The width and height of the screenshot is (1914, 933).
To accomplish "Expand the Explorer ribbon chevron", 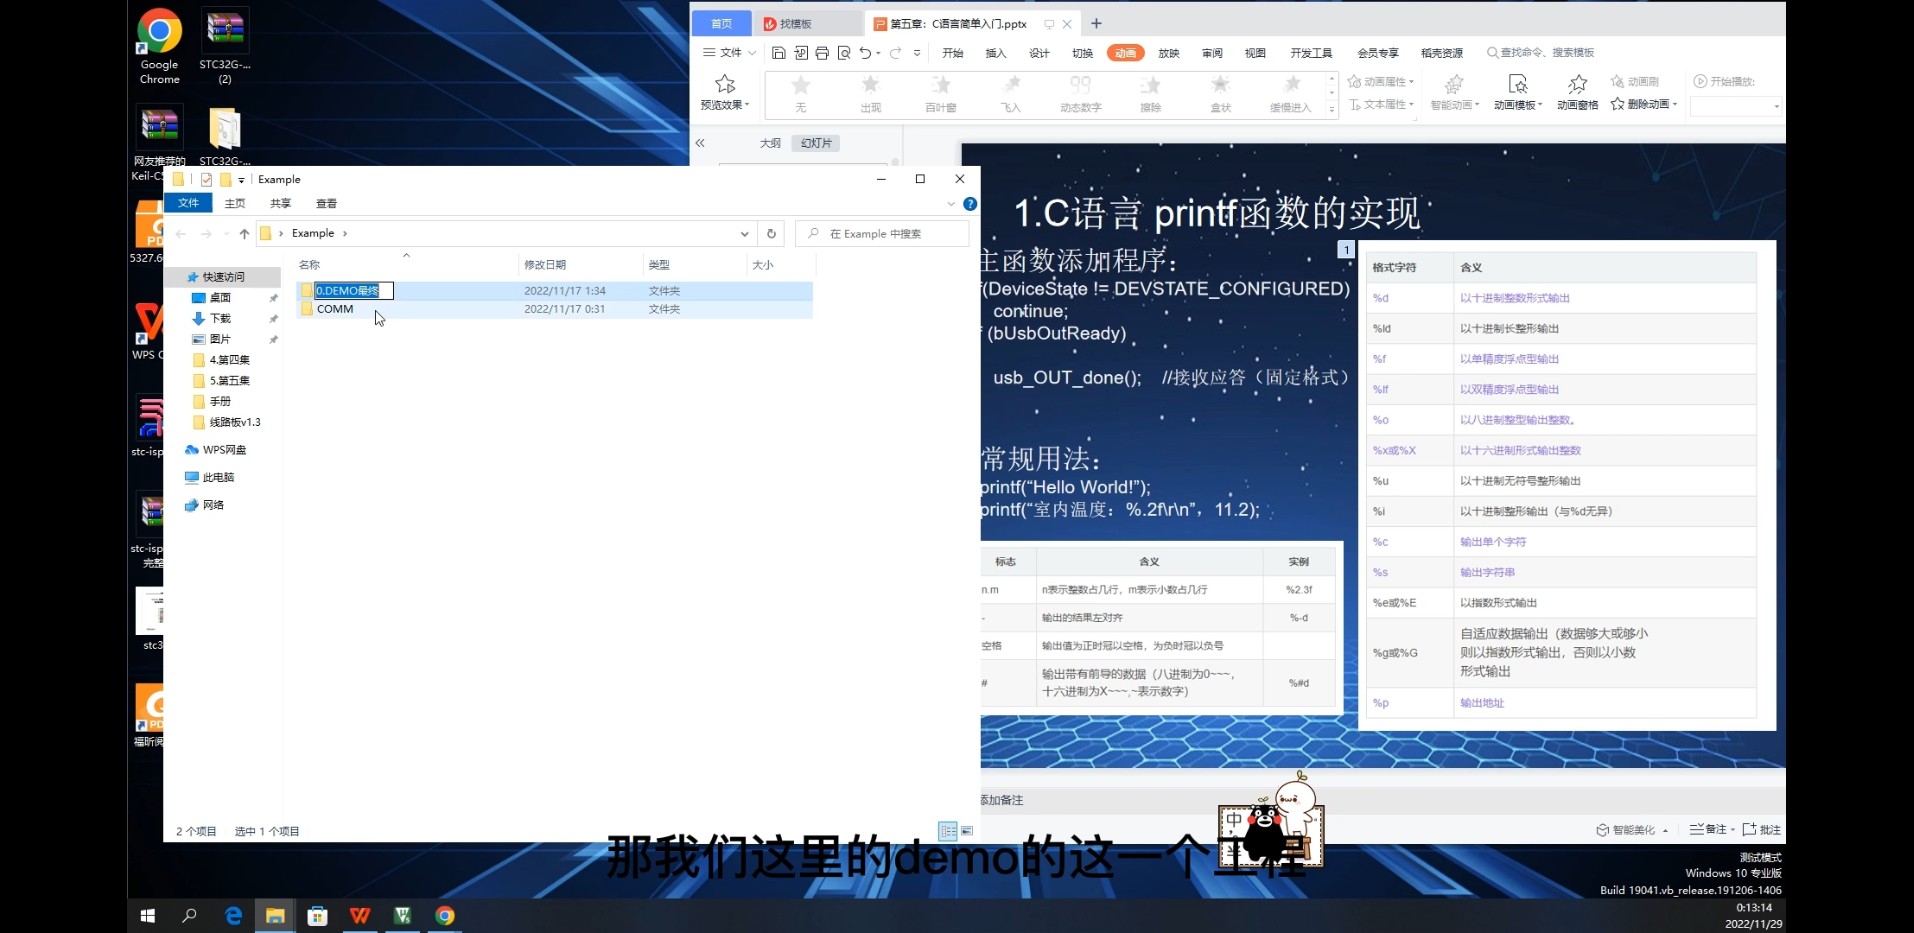I will [x=951, y=204].
